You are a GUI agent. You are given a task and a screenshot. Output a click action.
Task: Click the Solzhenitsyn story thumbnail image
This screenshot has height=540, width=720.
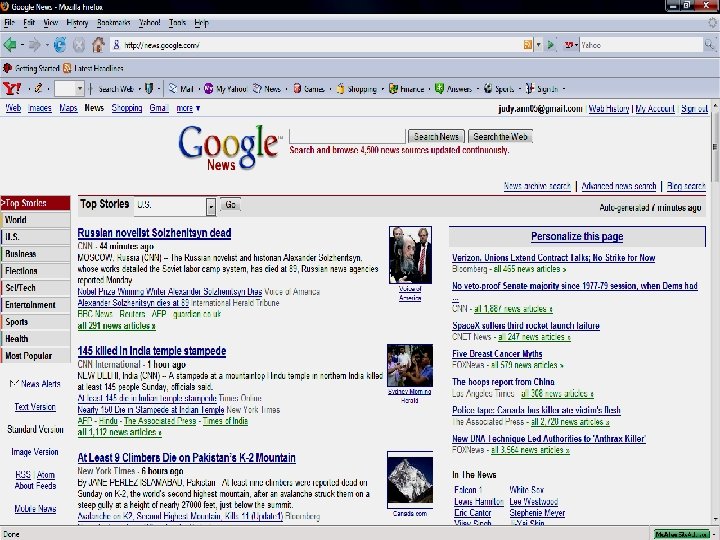[410, 255]
